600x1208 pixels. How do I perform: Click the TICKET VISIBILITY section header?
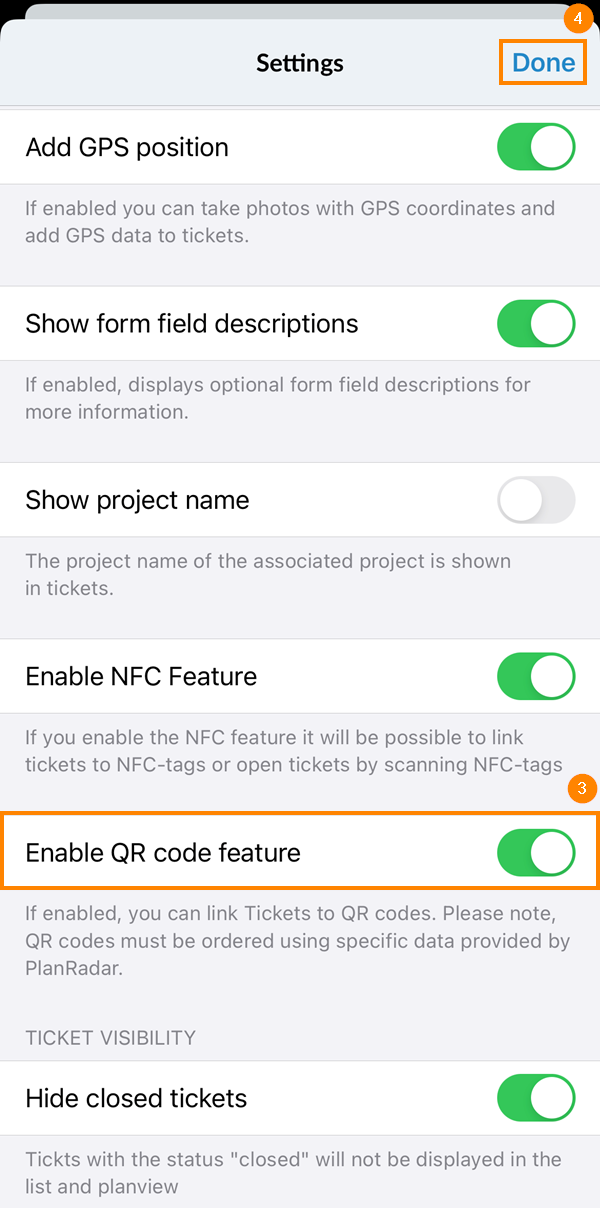(x=110, y=1038)
